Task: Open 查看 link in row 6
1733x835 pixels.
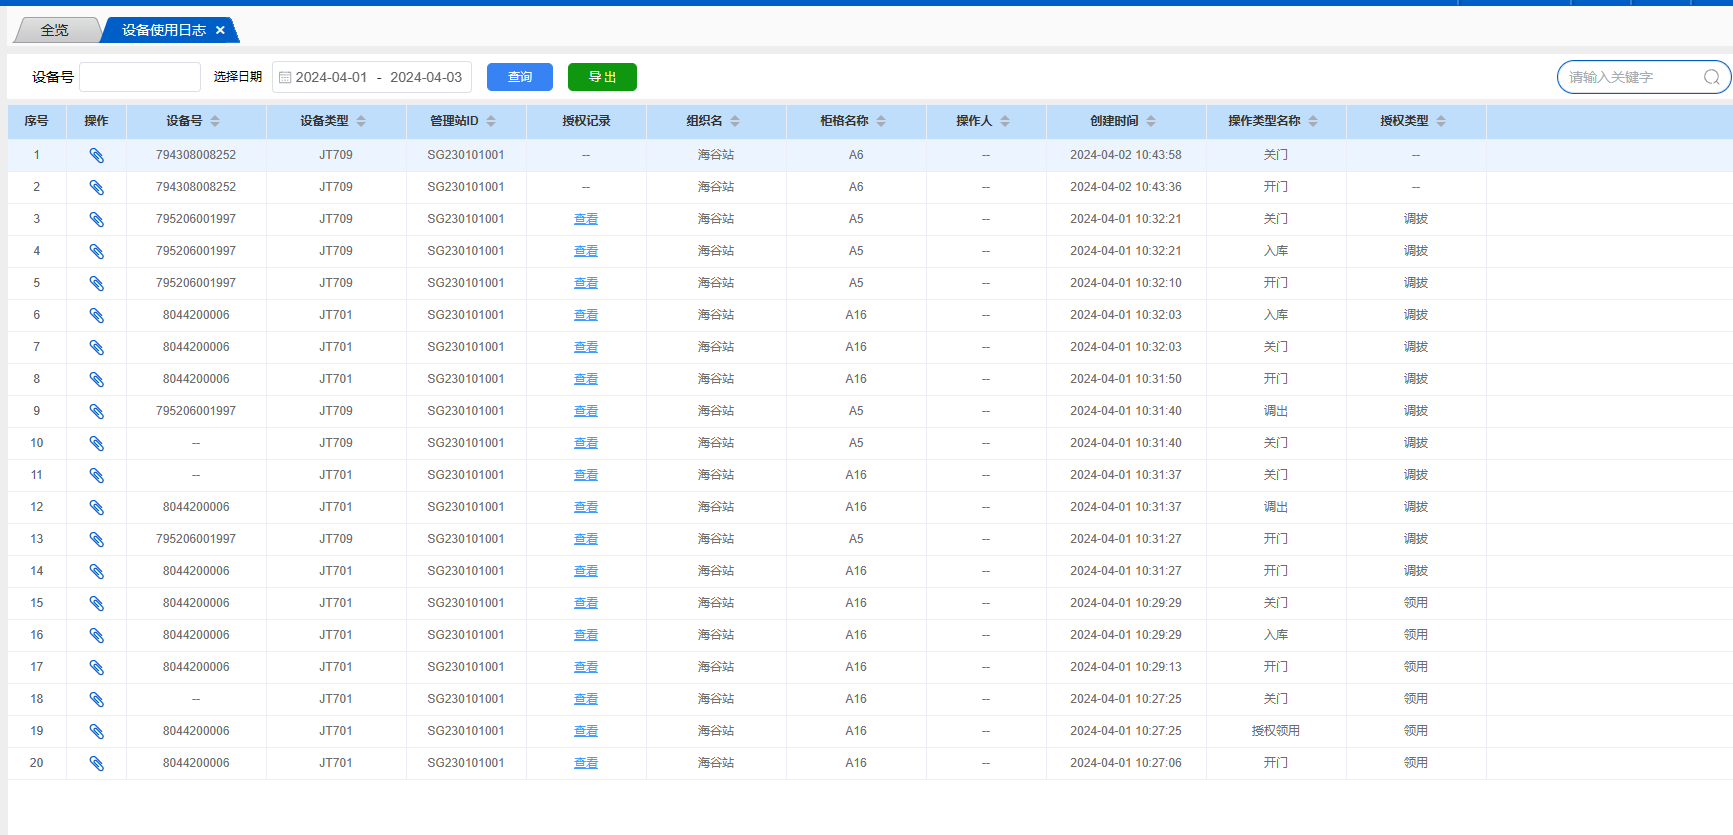Action: (586, 315)
